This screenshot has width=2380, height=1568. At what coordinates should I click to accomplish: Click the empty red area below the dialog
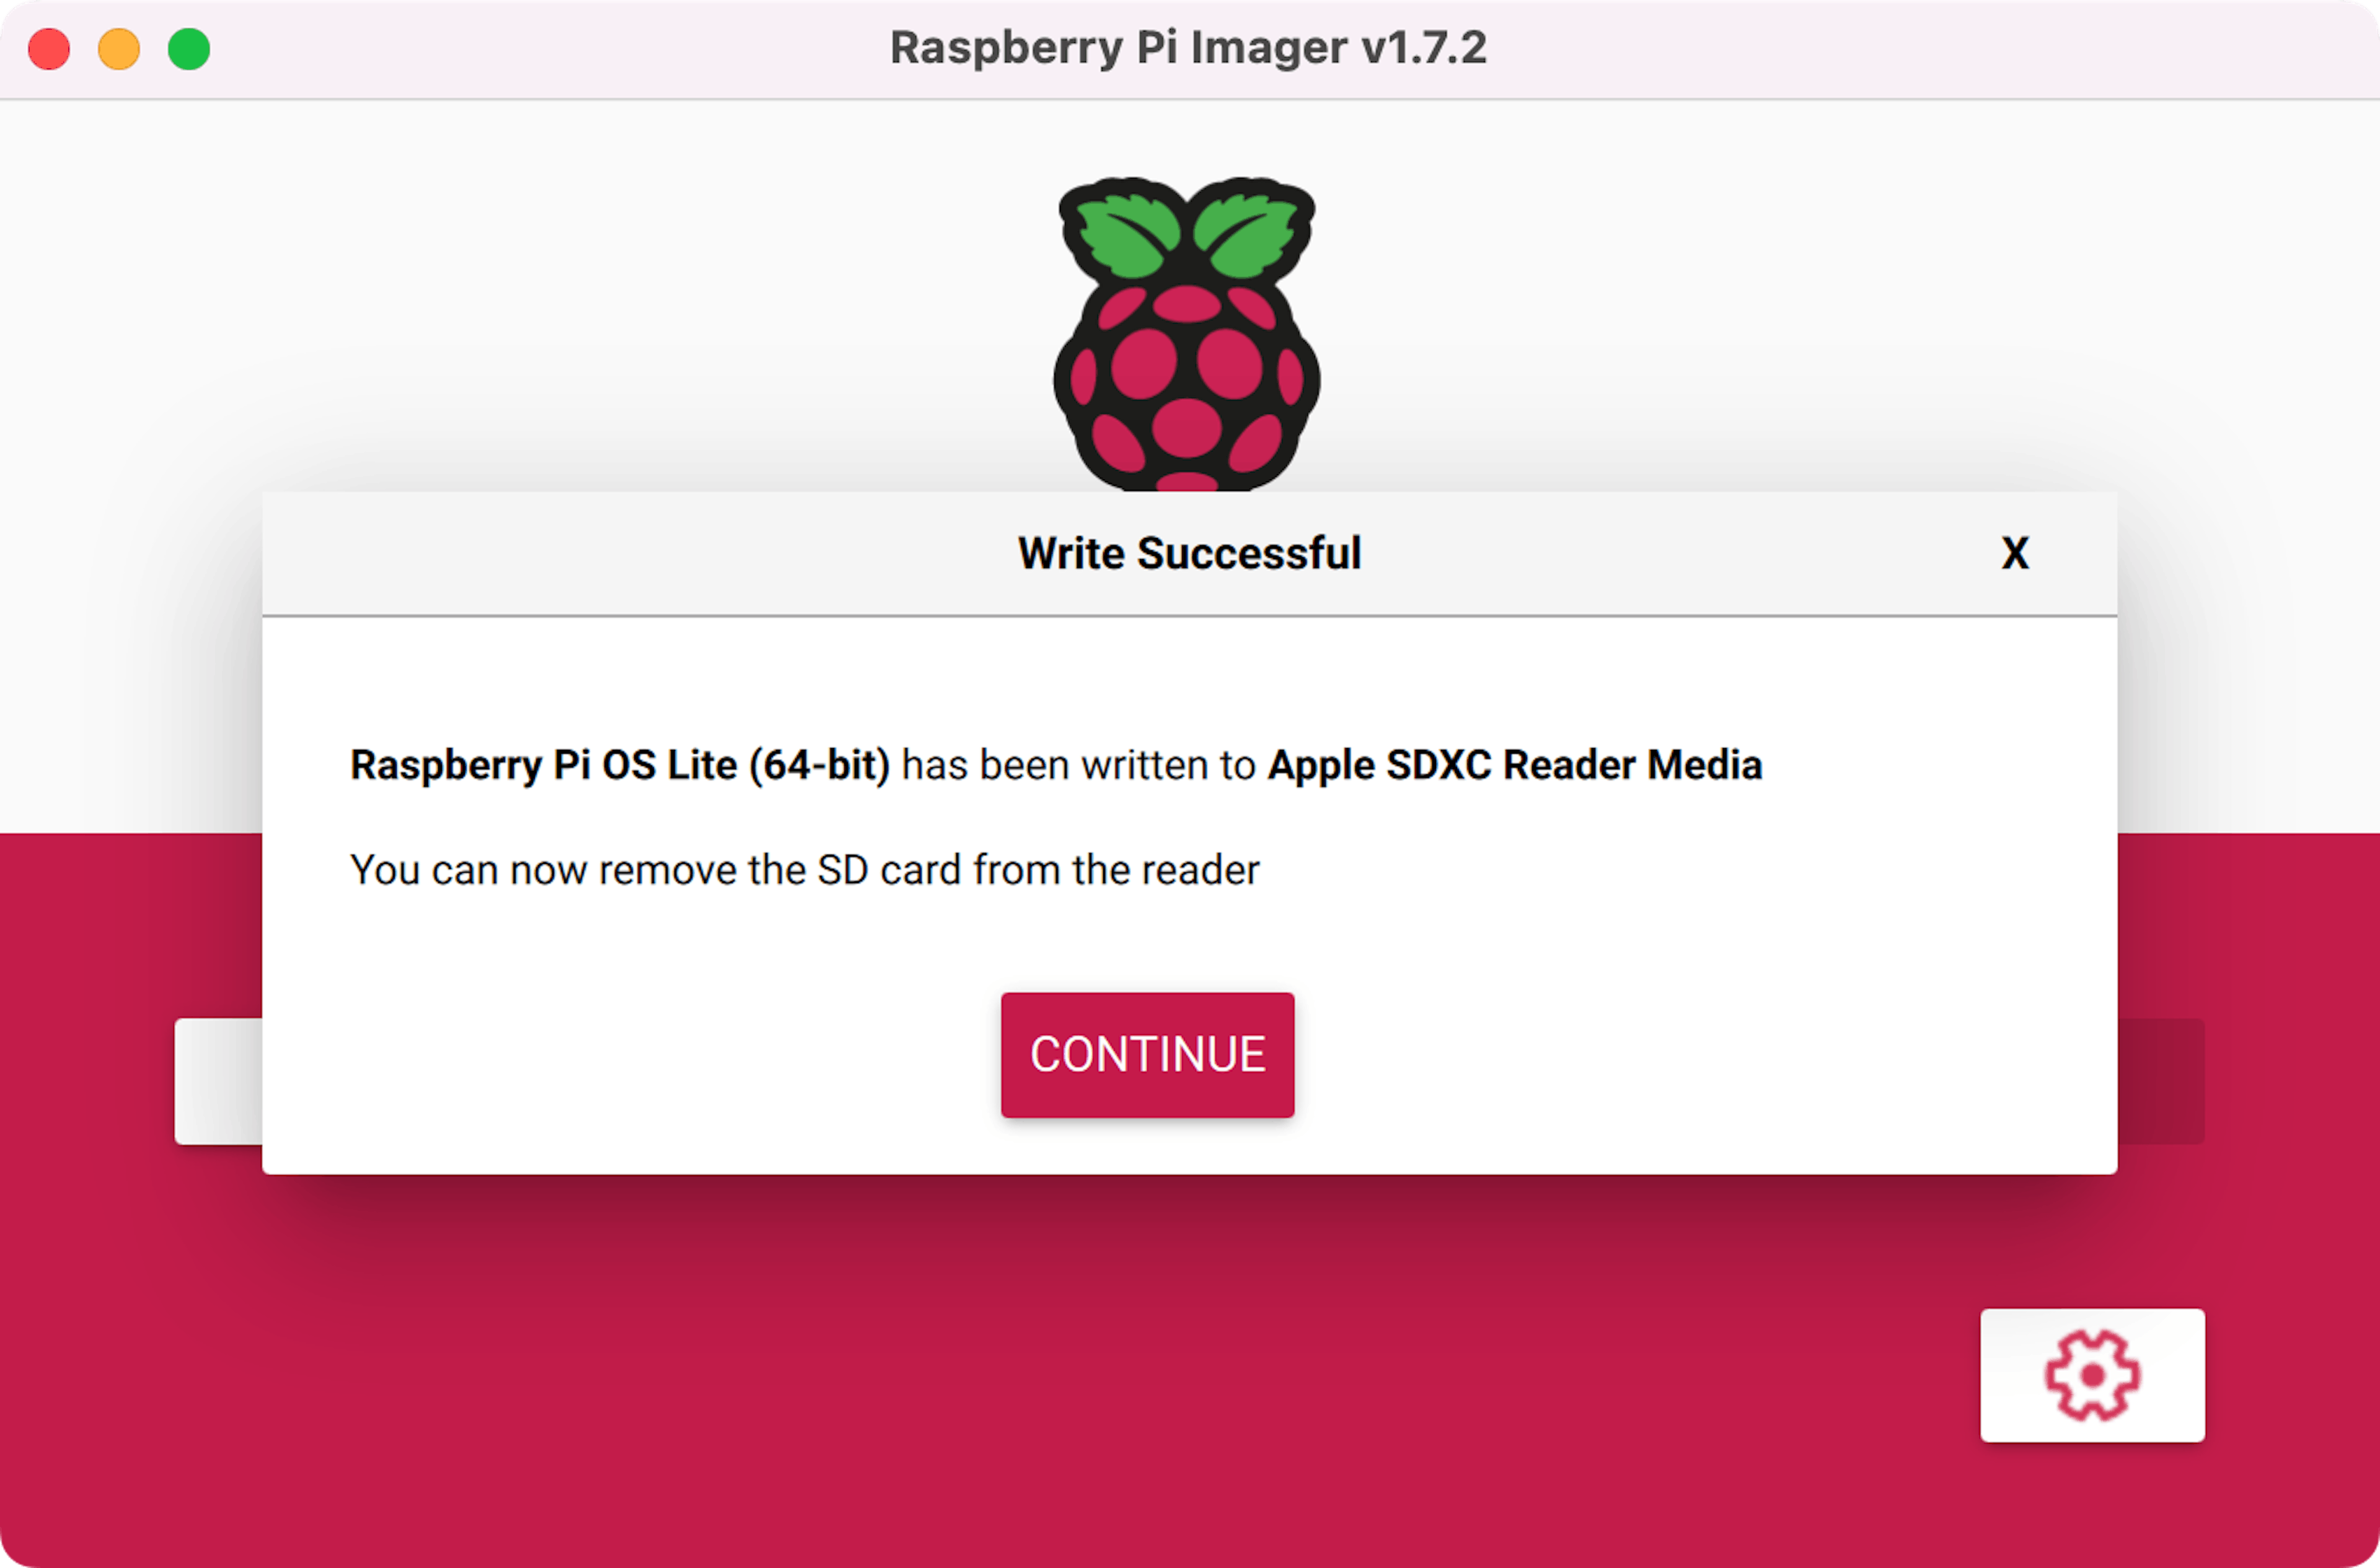click(1000, 1380)
